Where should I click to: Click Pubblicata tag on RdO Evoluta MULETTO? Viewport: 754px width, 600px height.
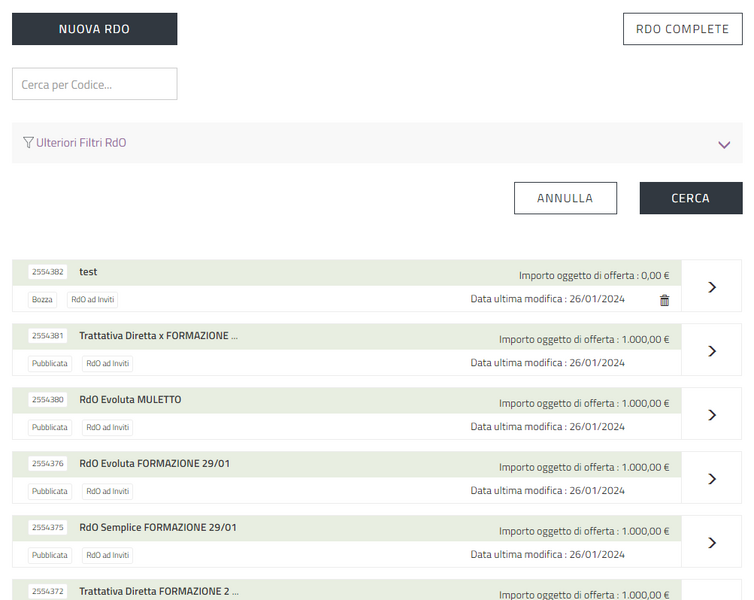coord(50,427)
